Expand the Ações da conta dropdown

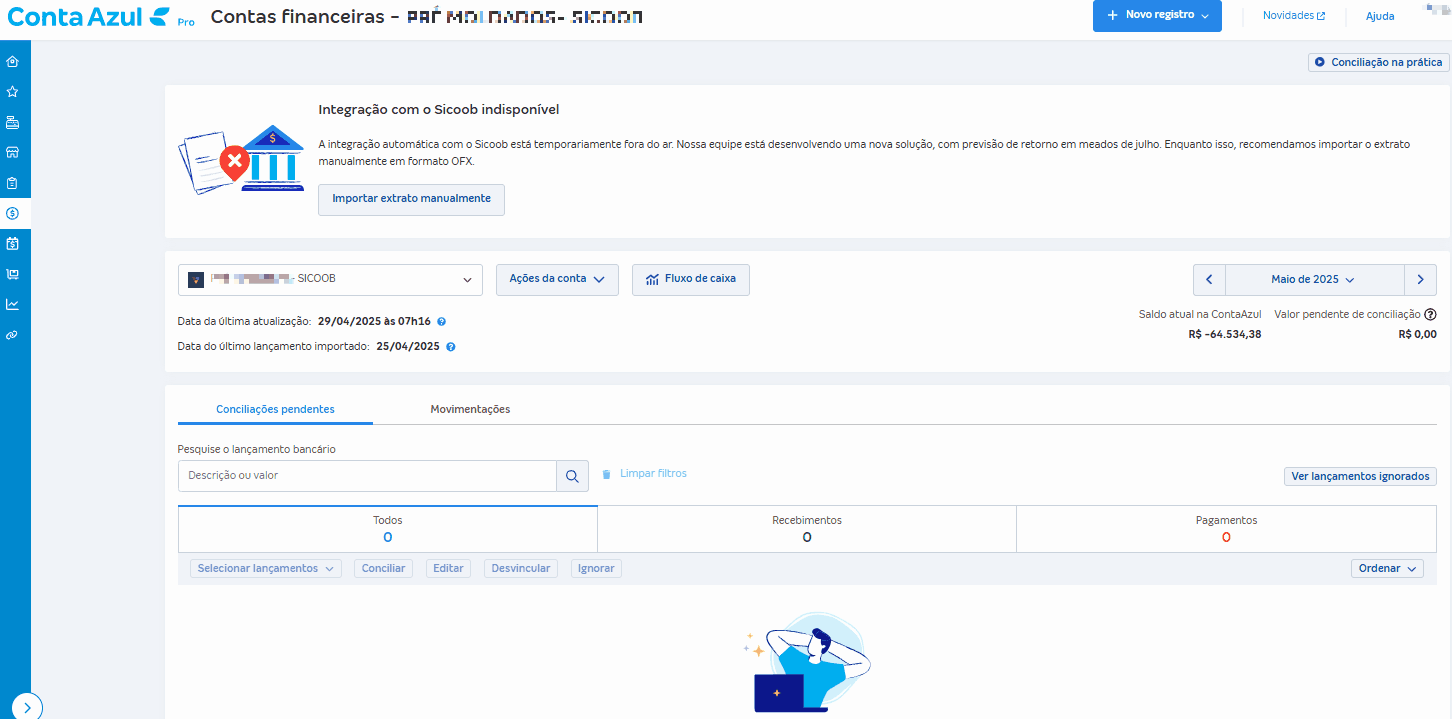(x=557, y=279)
